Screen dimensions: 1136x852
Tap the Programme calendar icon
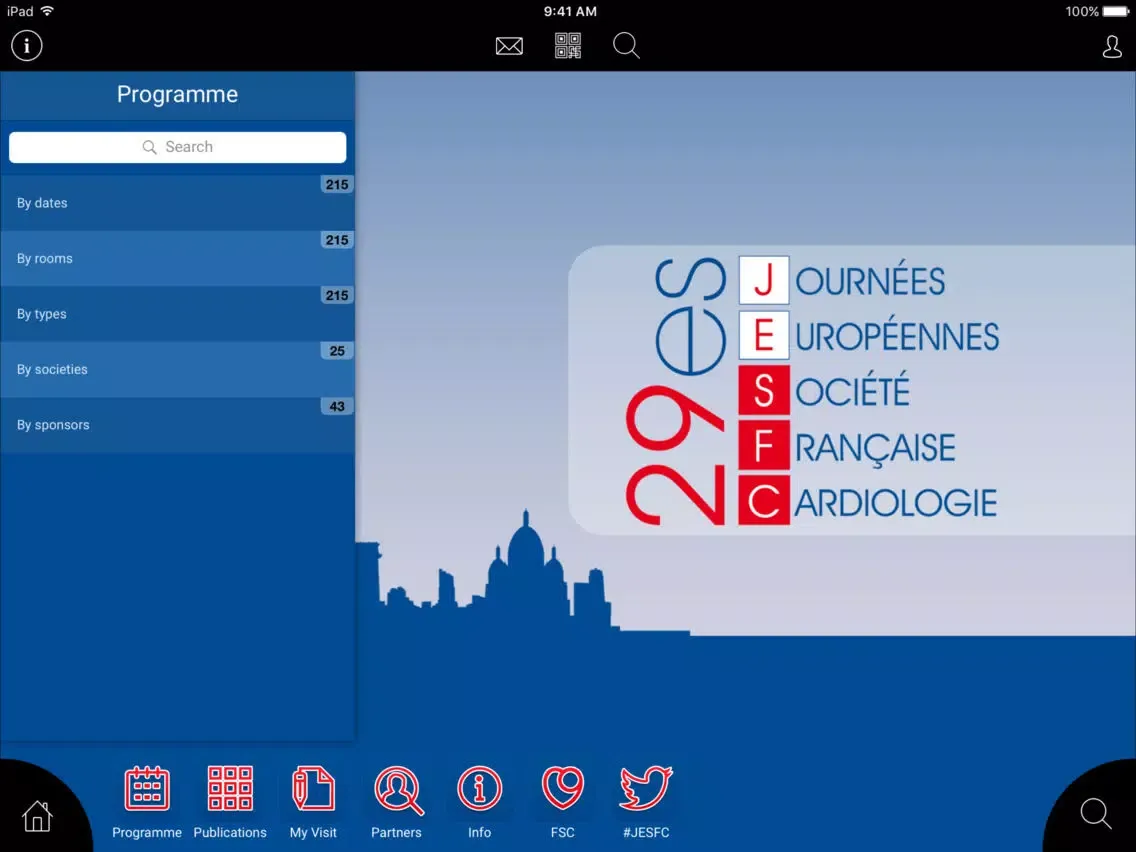[147, 788]
